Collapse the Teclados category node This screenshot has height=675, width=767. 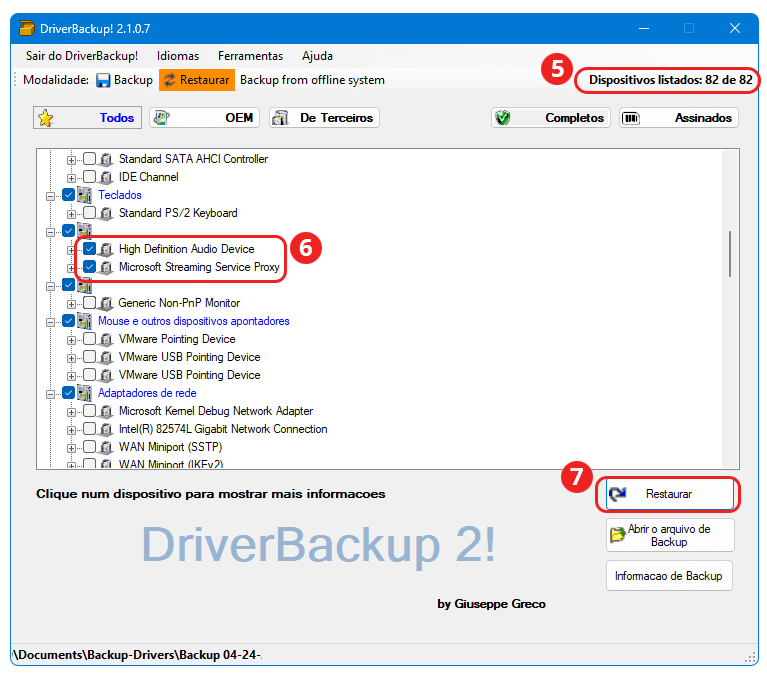pos(50,196)
